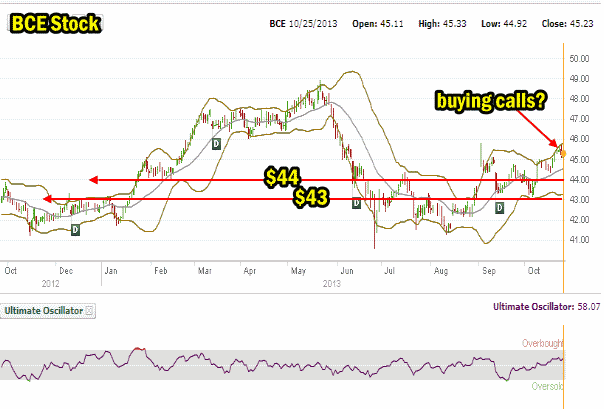The height and width of the screenshot is (409, 604).
Task: Click the Low: 44.92 value
Action: (x=504, y=24)
